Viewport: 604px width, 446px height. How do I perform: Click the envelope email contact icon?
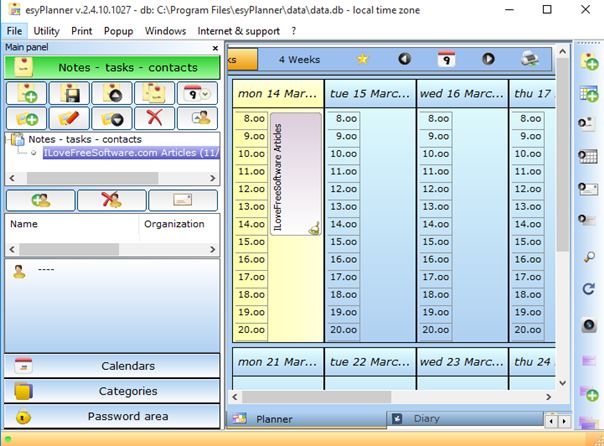pos(183,199)
